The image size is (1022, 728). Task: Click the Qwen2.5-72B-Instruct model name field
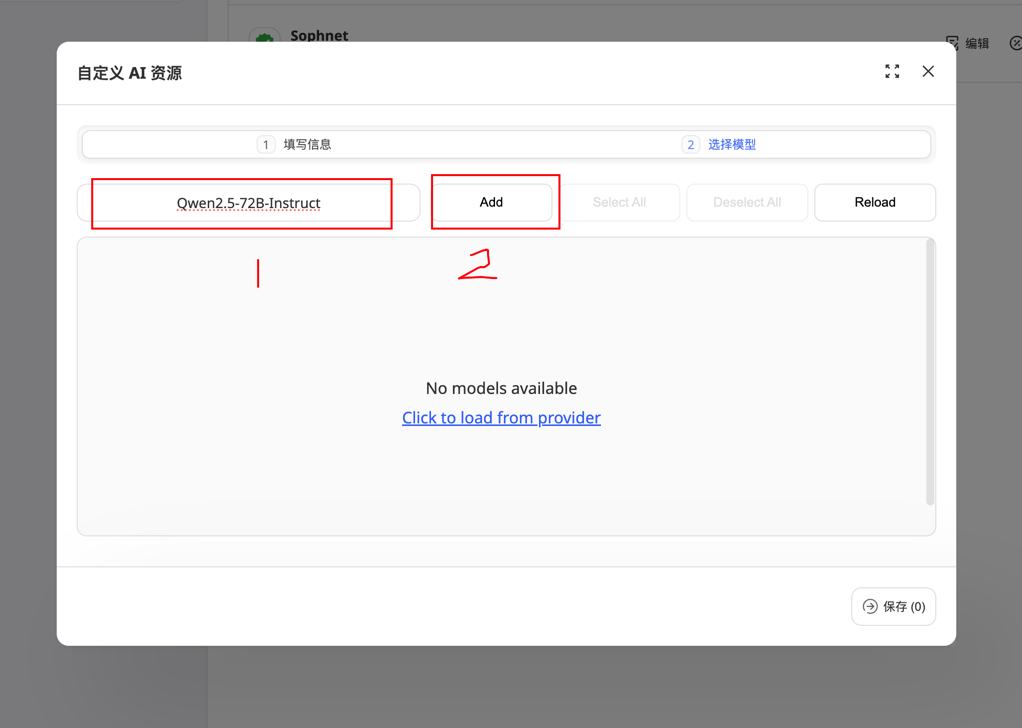[x=248, y=203]
